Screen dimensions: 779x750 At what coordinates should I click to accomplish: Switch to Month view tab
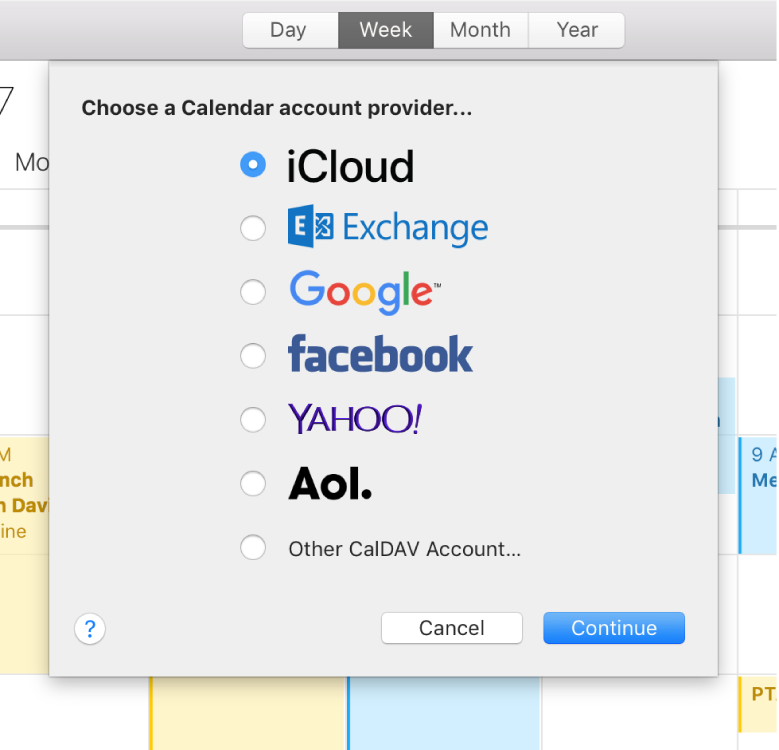point(480,30)
